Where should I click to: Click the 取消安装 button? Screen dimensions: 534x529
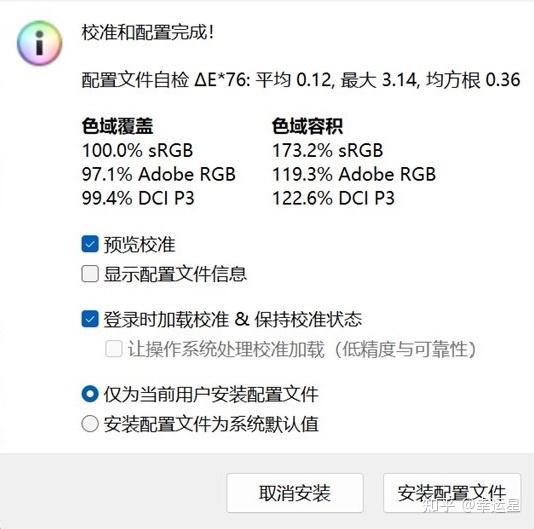coord(295,493)
